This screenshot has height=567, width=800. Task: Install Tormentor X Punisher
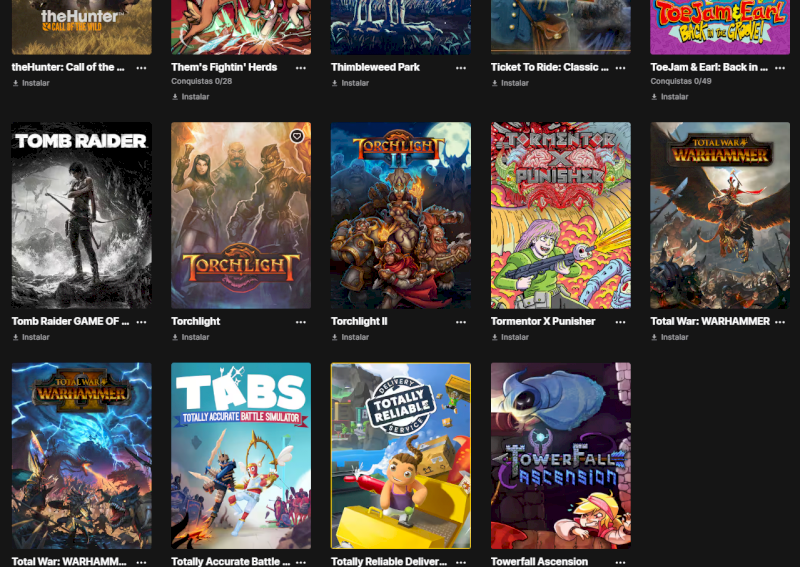pos(510,337)
